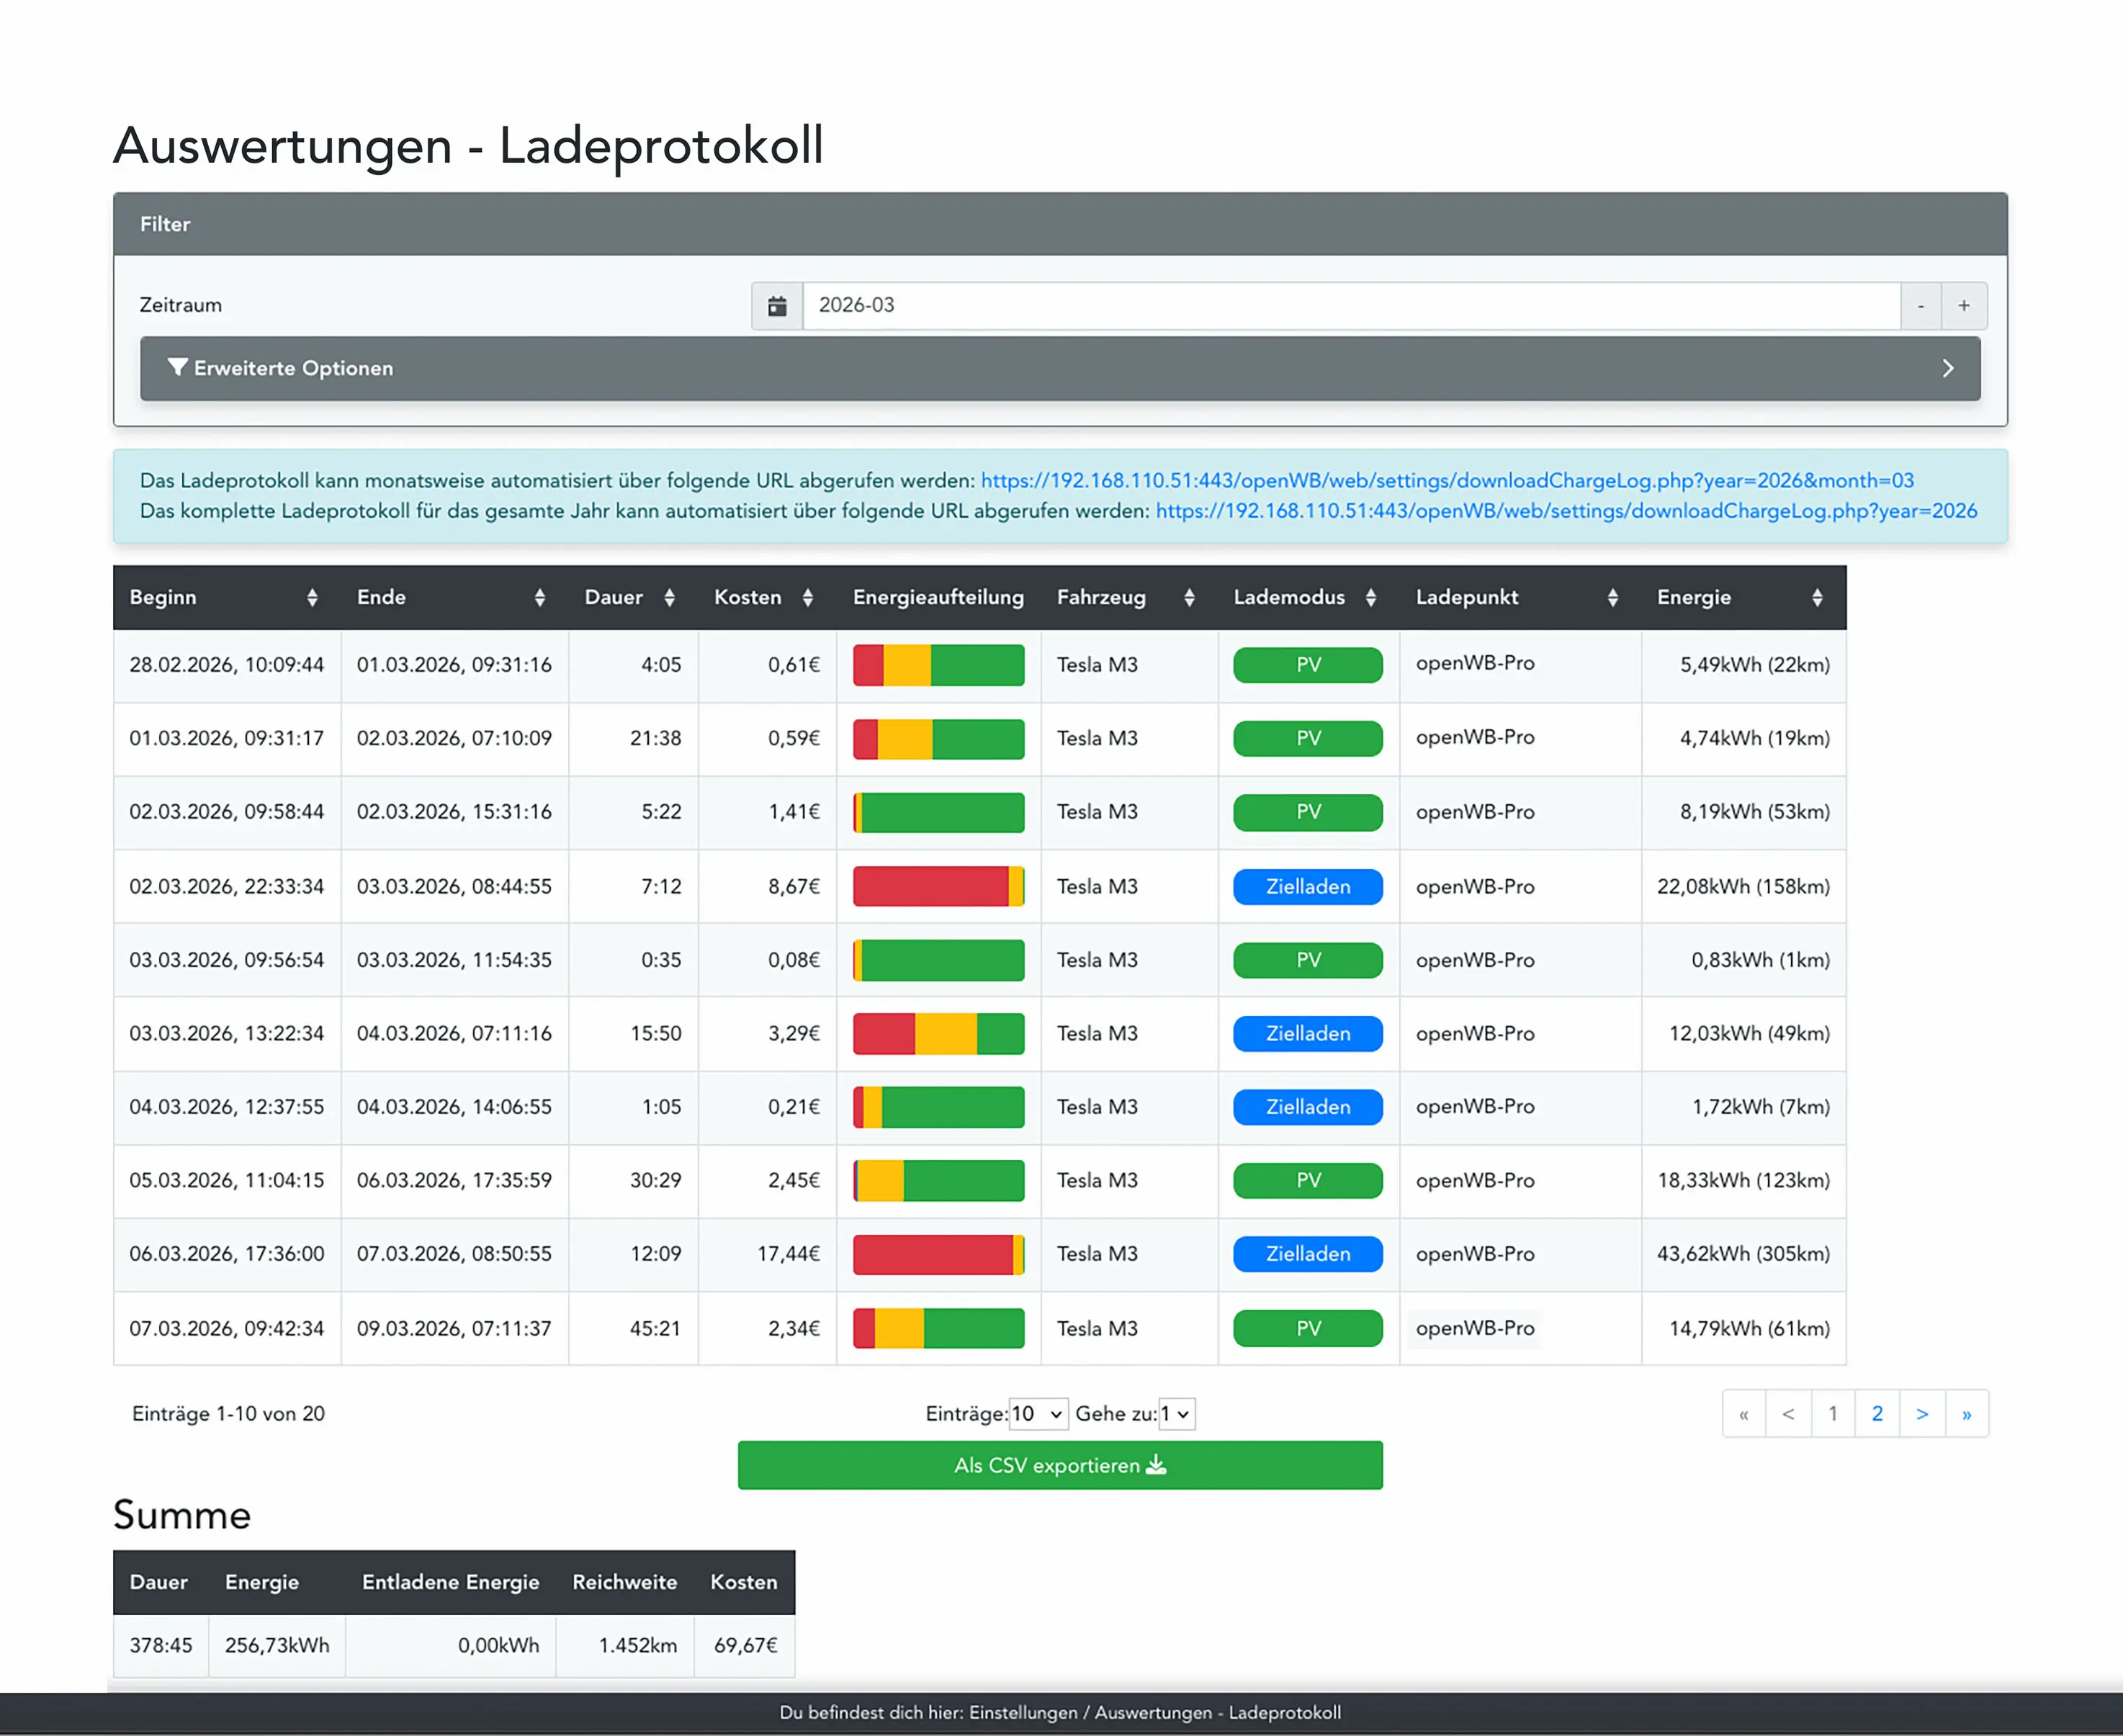2123x1736 pixels.
Task: Jump to last page with » button
Action: 1966,1413
